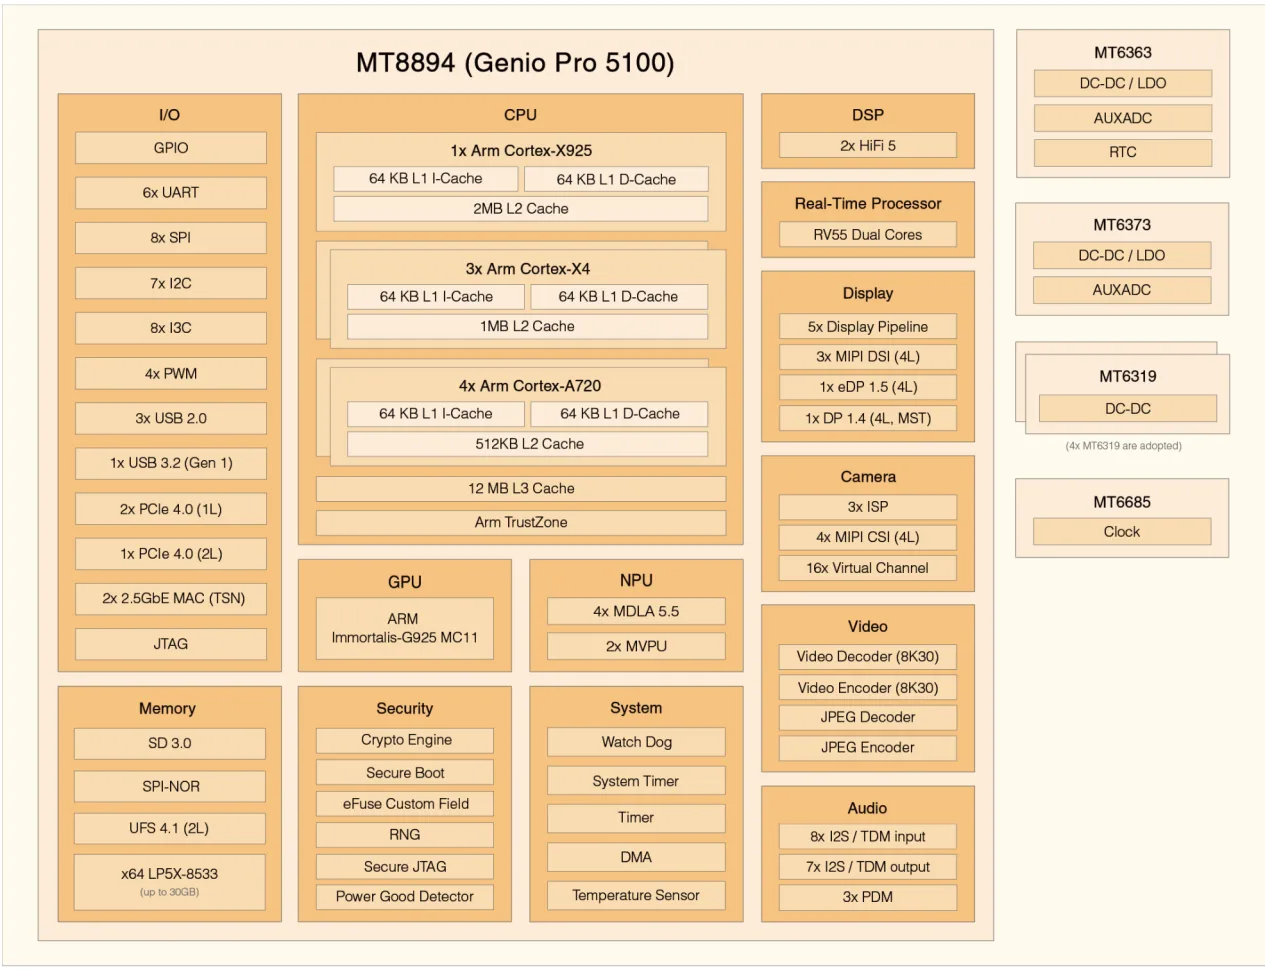
Task: Click the UFS 4.1 (2L) block
Action: [x=170, y=828]
